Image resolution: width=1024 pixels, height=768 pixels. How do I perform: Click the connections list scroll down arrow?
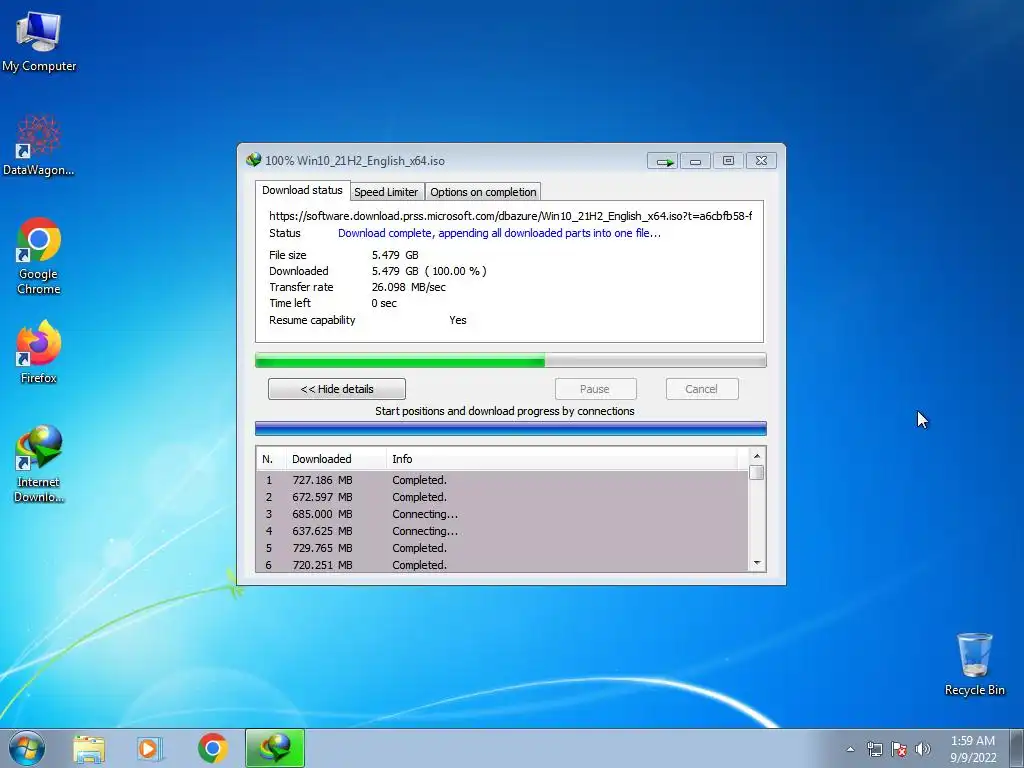757,563
